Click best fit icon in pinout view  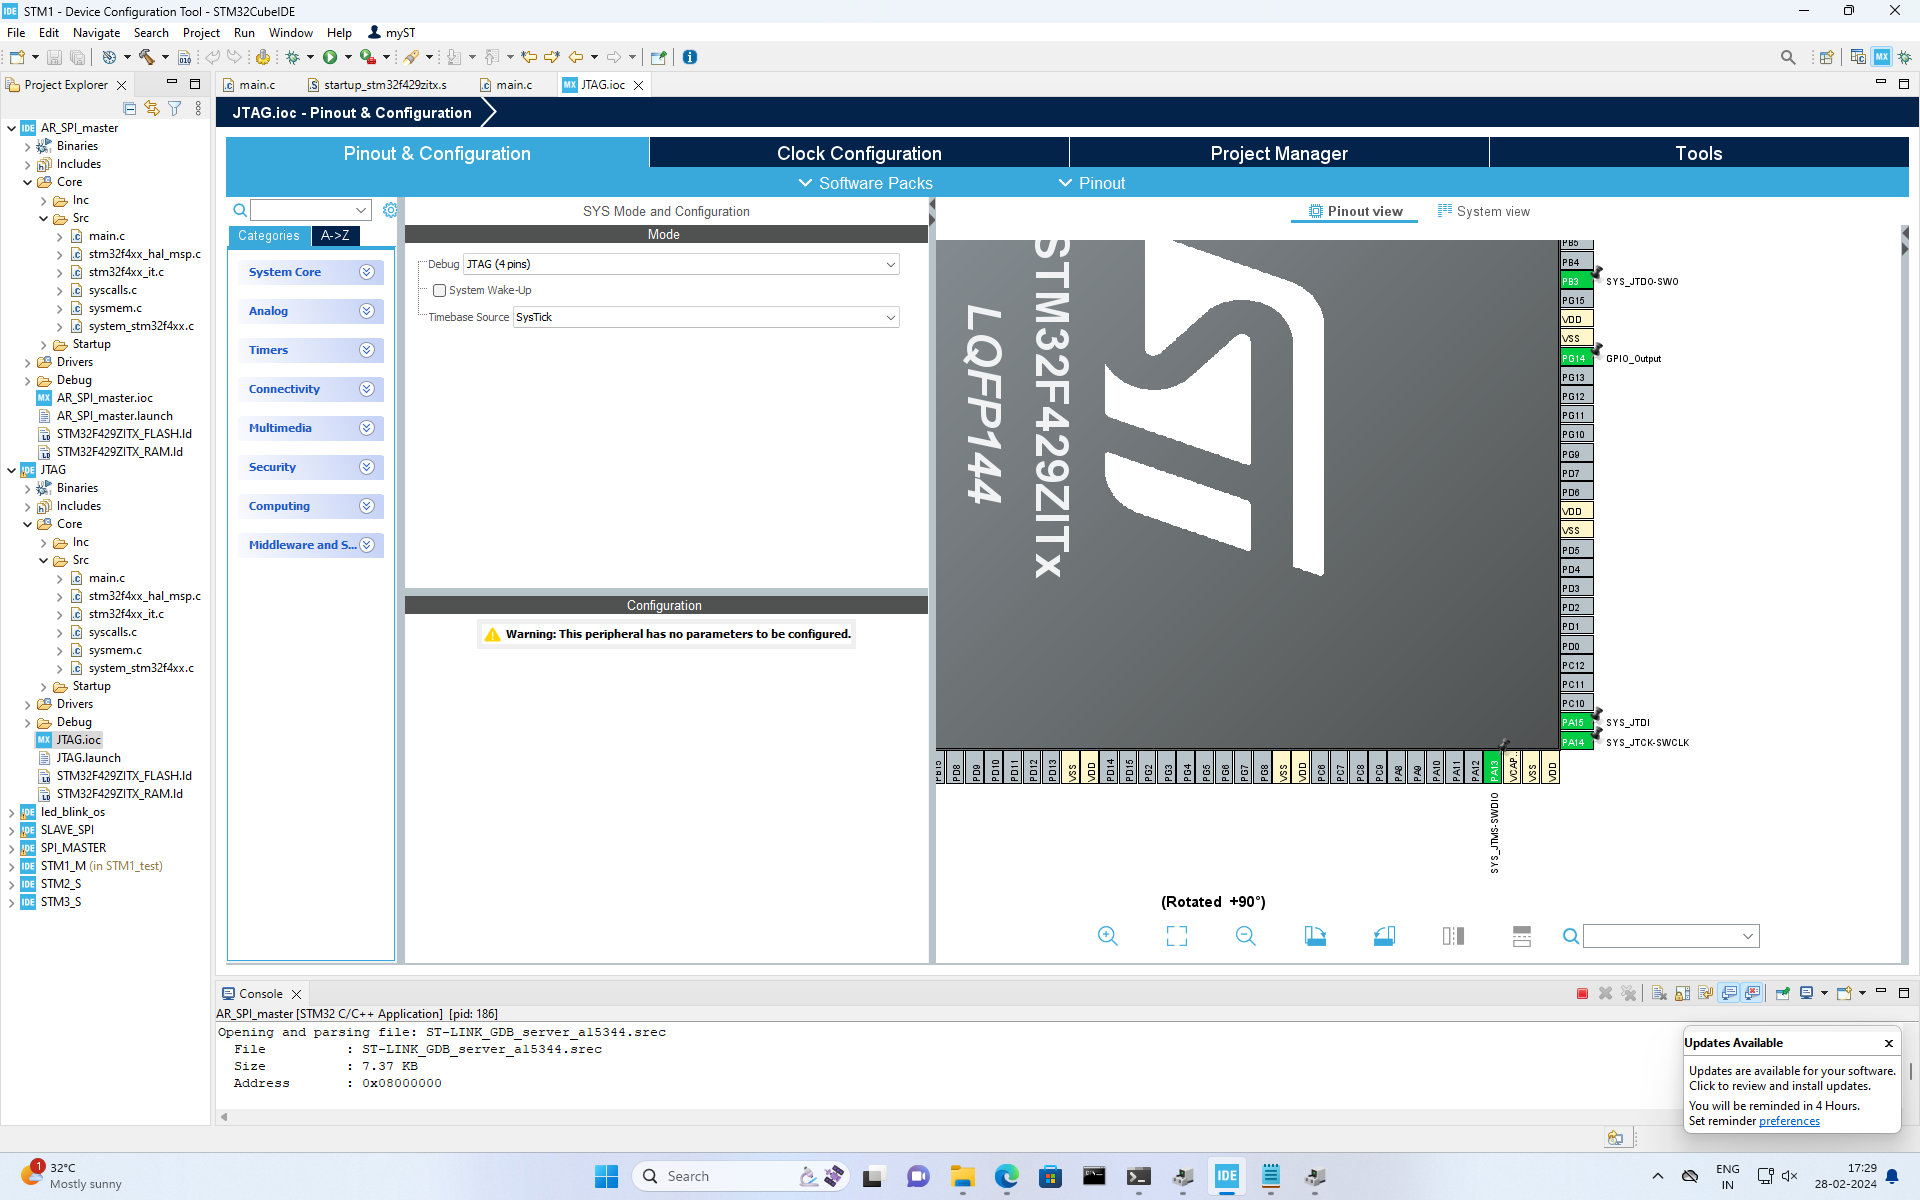pos(1177,936)
